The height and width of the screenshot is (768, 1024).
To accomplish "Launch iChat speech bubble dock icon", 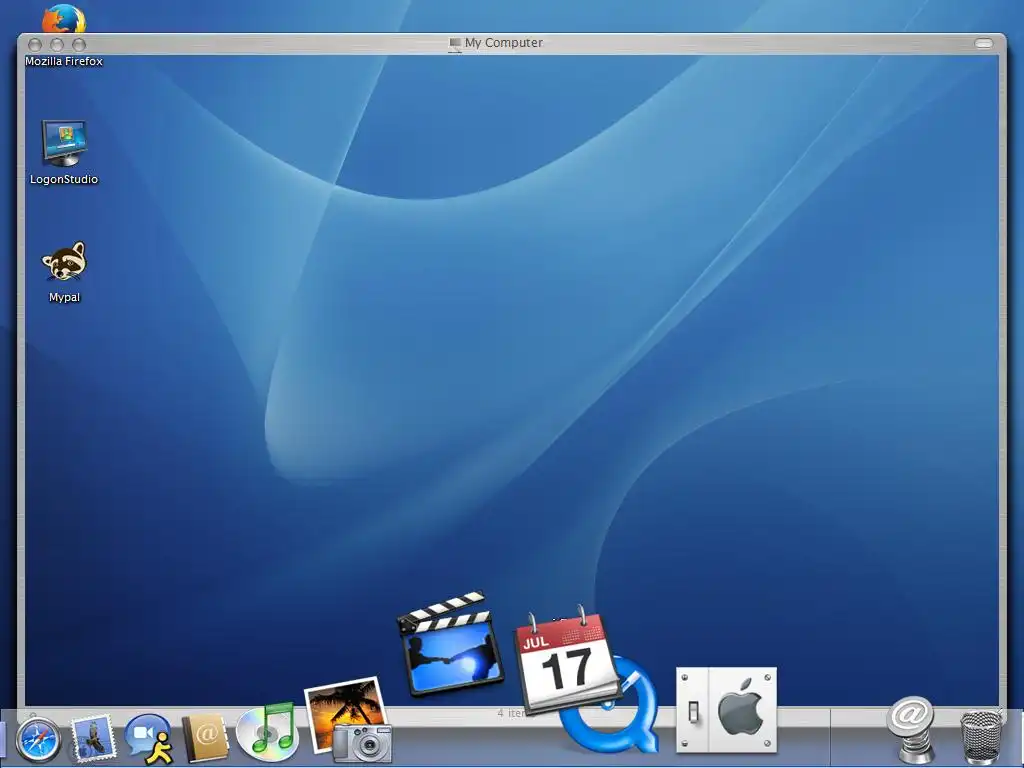I will point(150,739).
